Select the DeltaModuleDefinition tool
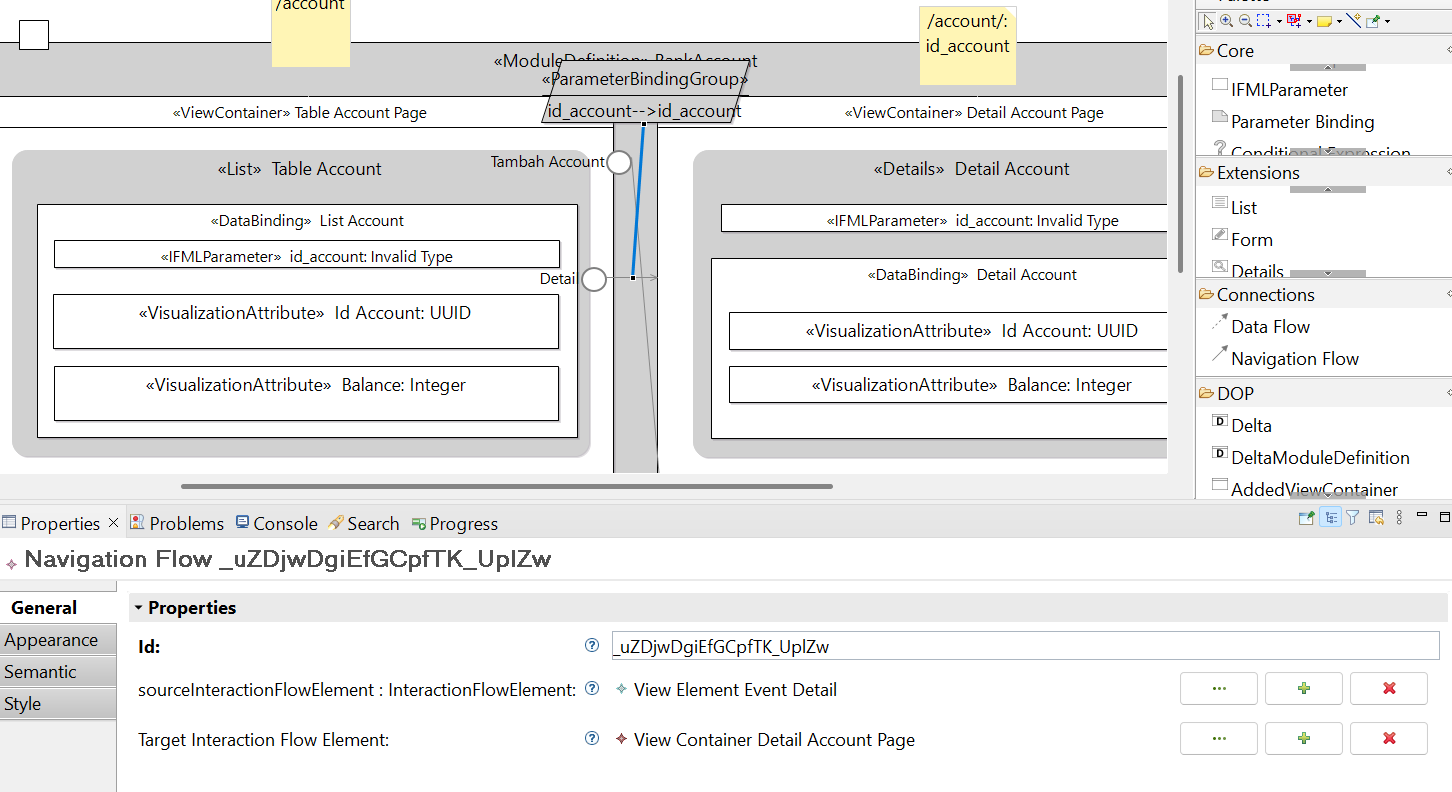Image resolution: width=1452 pixels, height=792 pixels. pyautogui.click(x=1311, y=457)
